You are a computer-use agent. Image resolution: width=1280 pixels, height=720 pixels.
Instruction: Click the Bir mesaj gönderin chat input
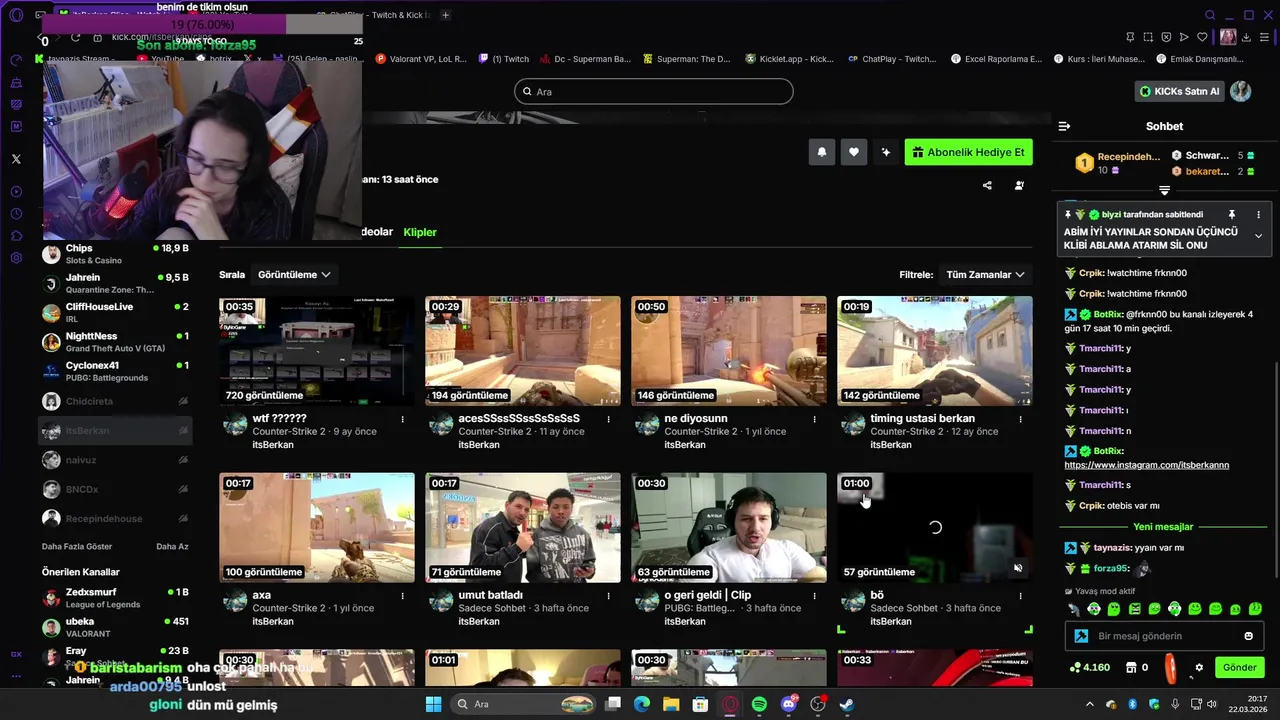click(x=1164, y=636)
